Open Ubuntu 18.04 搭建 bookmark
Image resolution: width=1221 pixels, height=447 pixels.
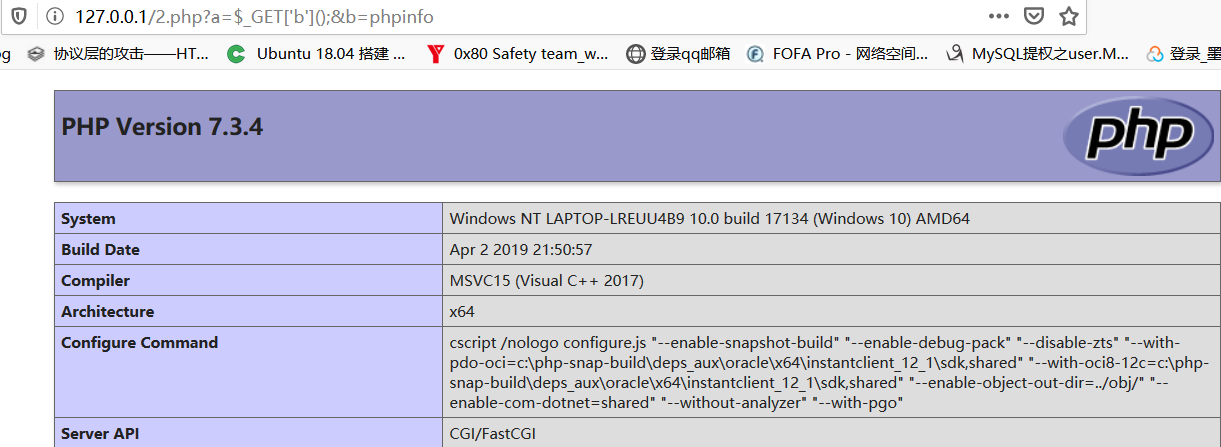(316, 53)
